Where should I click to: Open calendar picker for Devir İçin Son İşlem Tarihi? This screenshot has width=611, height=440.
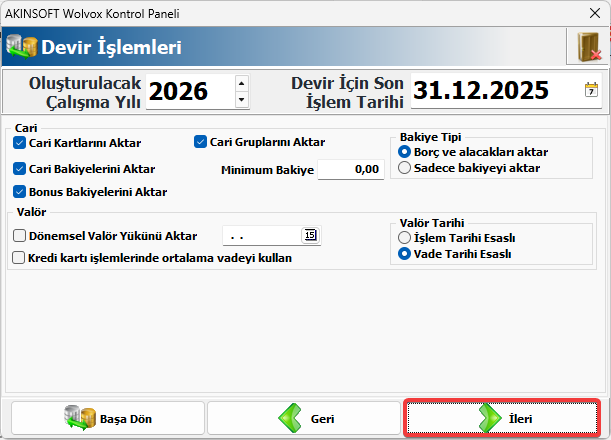click(x=591, y=91)
